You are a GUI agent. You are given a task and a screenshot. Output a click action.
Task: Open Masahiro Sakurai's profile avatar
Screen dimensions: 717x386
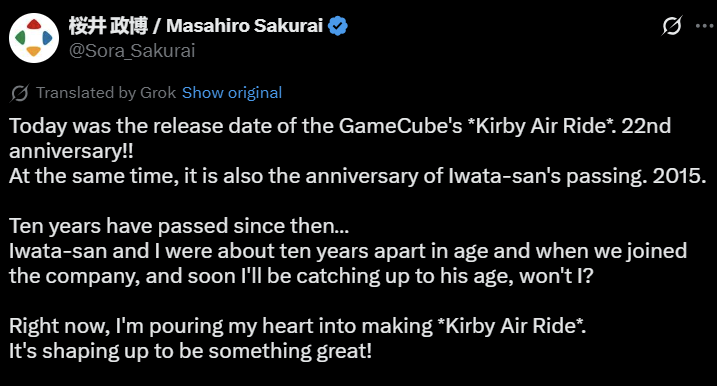34,38
